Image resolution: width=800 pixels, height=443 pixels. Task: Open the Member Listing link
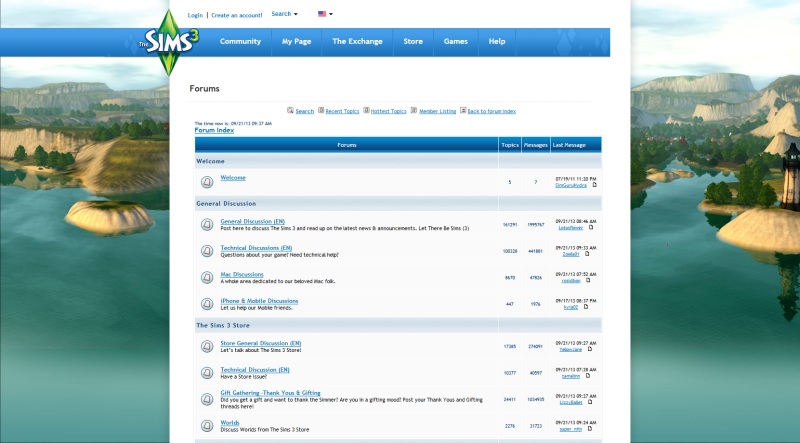[x=437, y=111]
